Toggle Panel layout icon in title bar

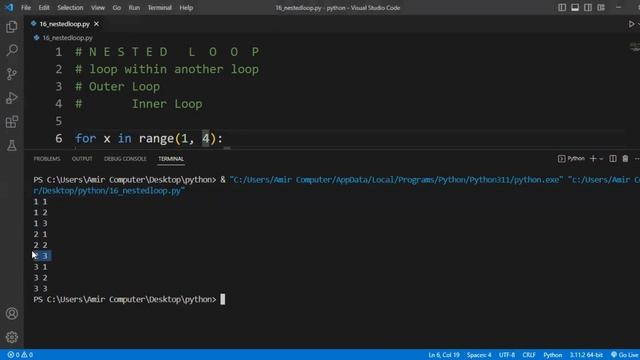point(575,7)
